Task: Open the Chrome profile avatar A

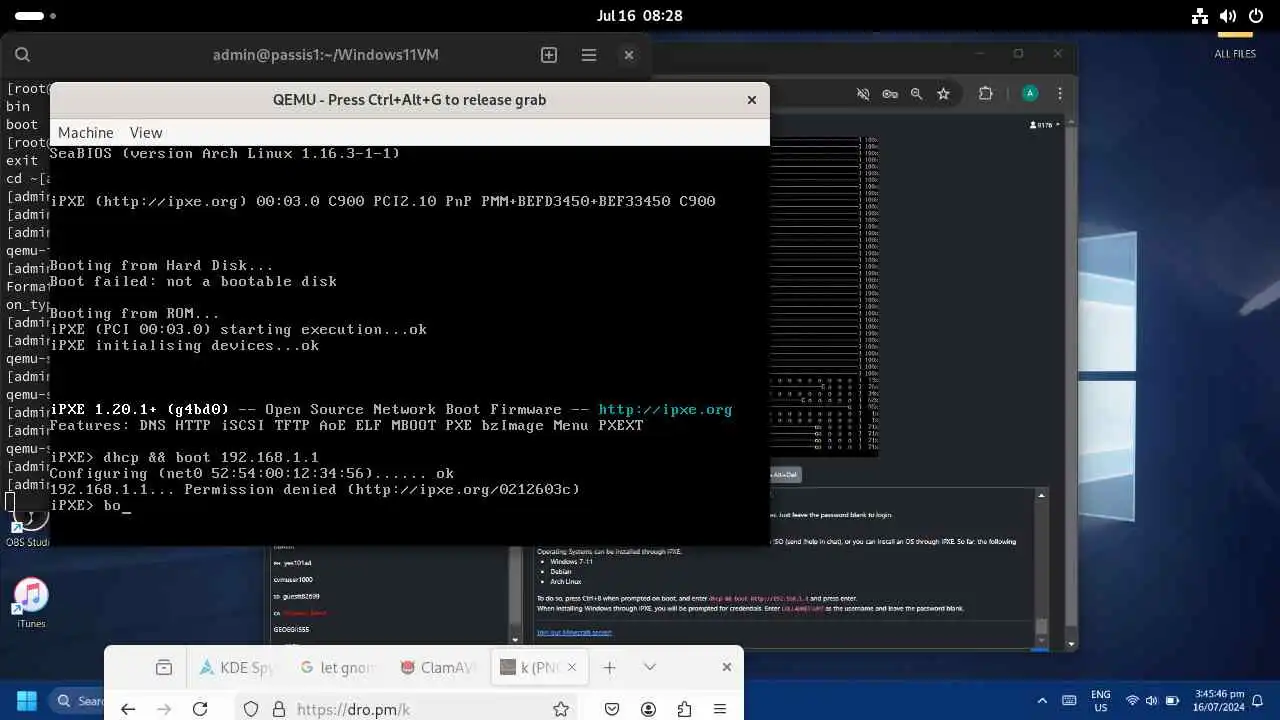Action: (x=1030, y=94)
